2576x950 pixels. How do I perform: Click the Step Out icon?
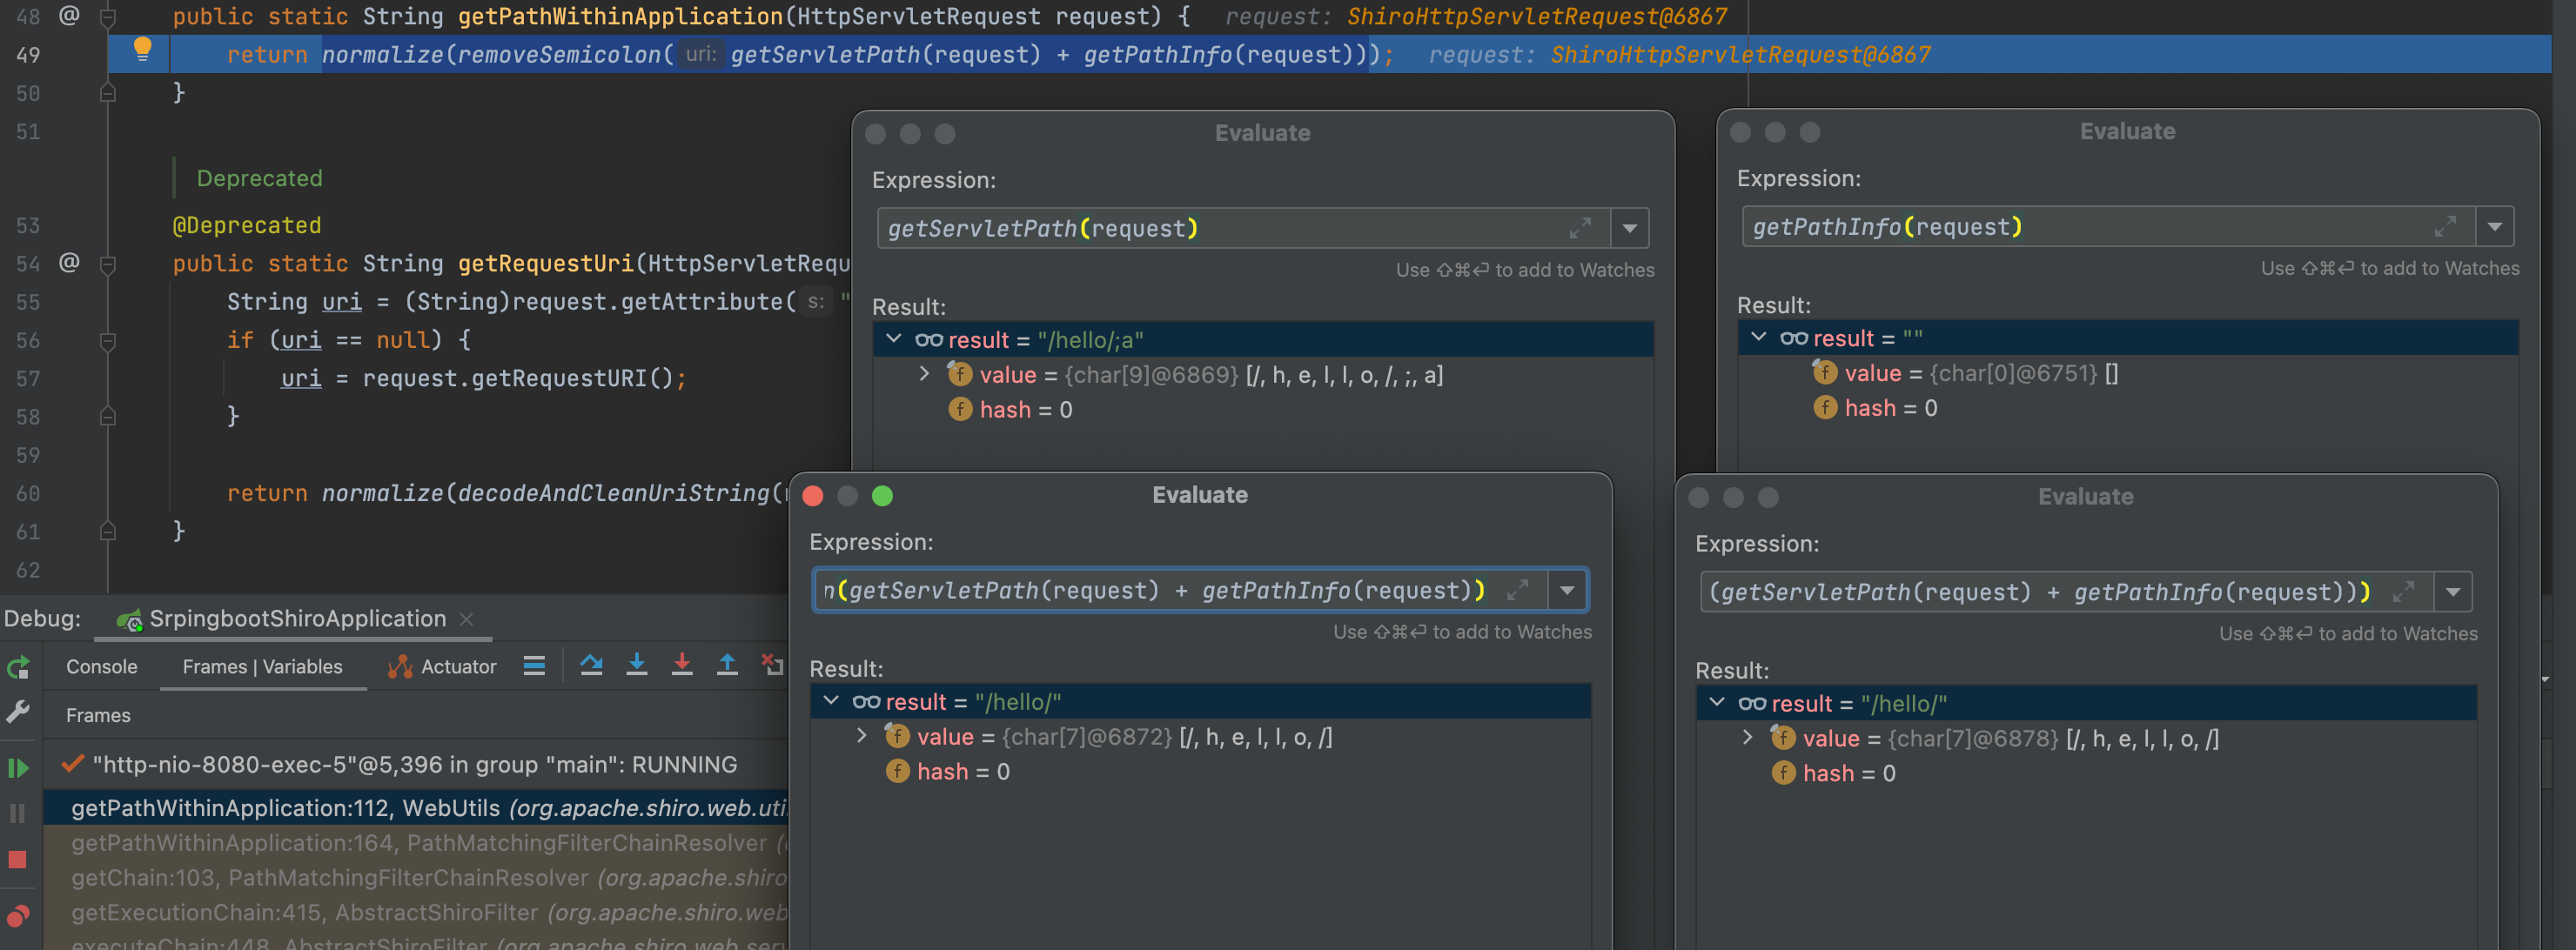point(727,665)
